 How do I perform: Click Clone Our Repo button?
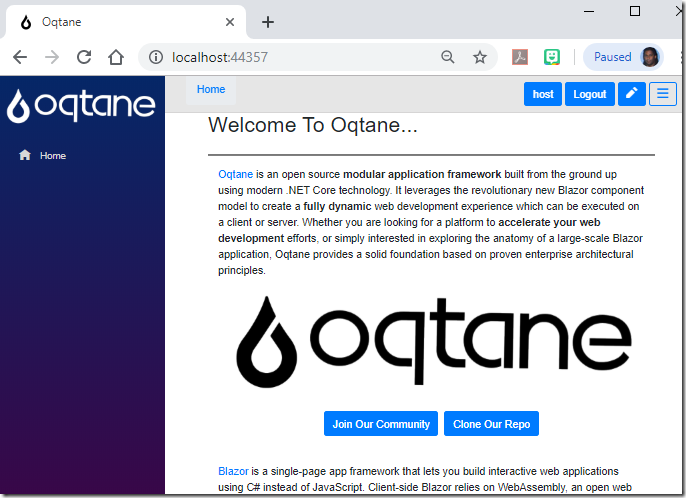click(491, 424)
